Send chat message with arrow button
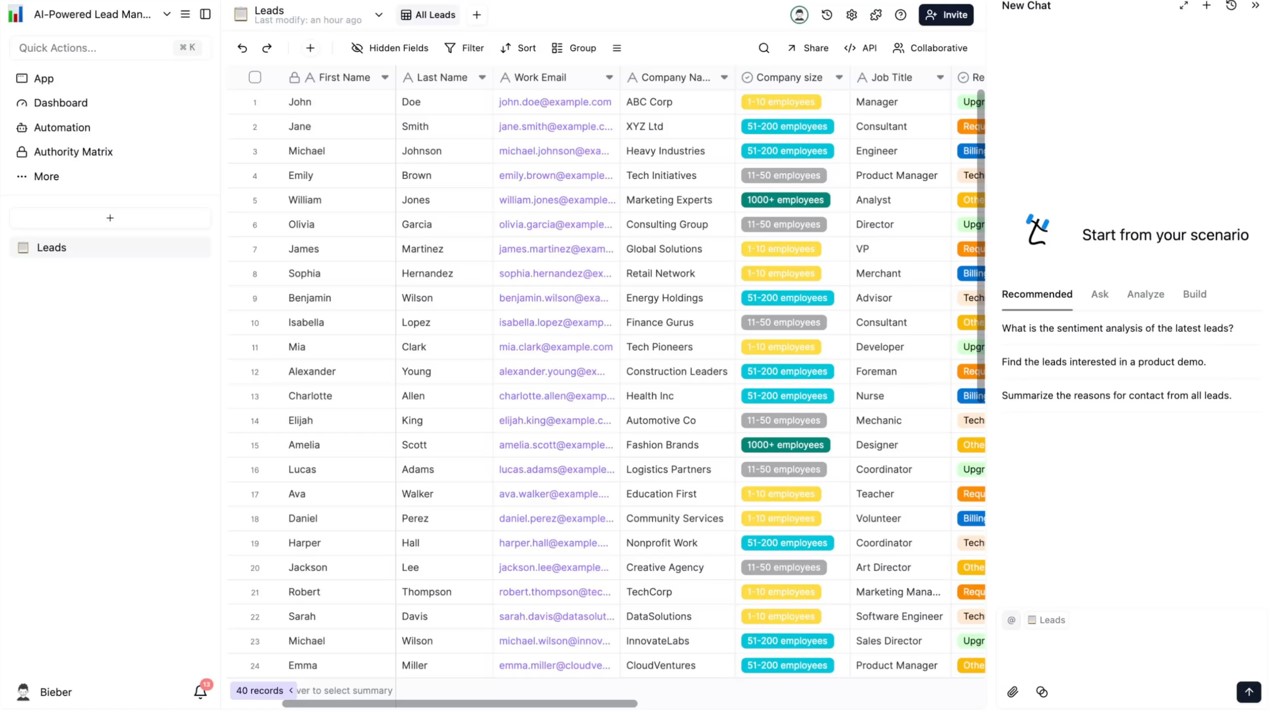The image size is (1270, 715). pos(1248,692)
